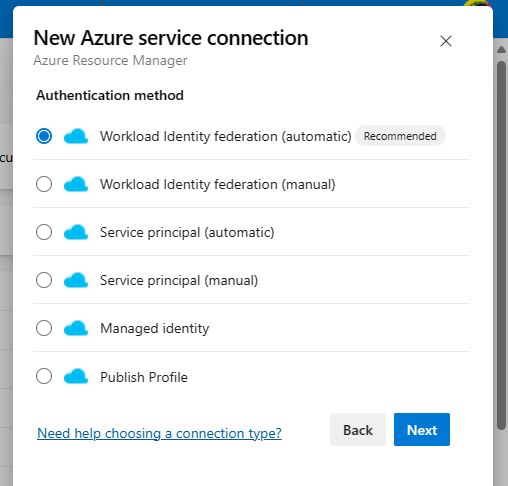Select Workload Identity federation (automatic) radio button

click(x=44, y=136)
